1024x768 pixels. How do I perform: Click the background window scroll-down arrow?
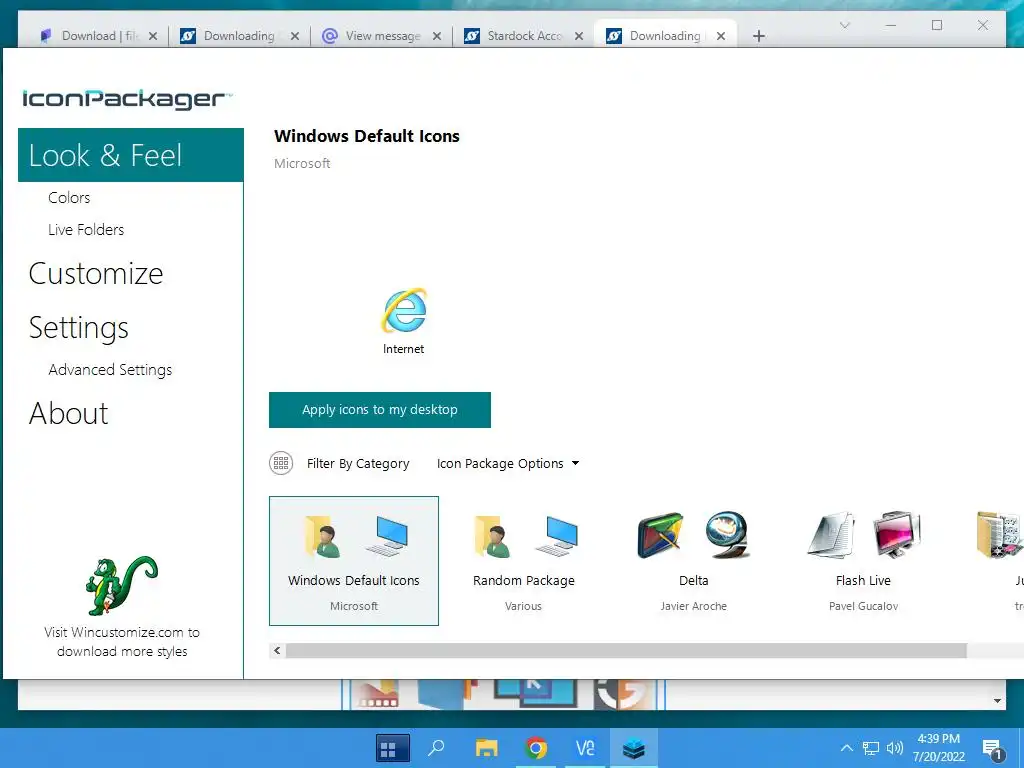[x=997, y=701]
